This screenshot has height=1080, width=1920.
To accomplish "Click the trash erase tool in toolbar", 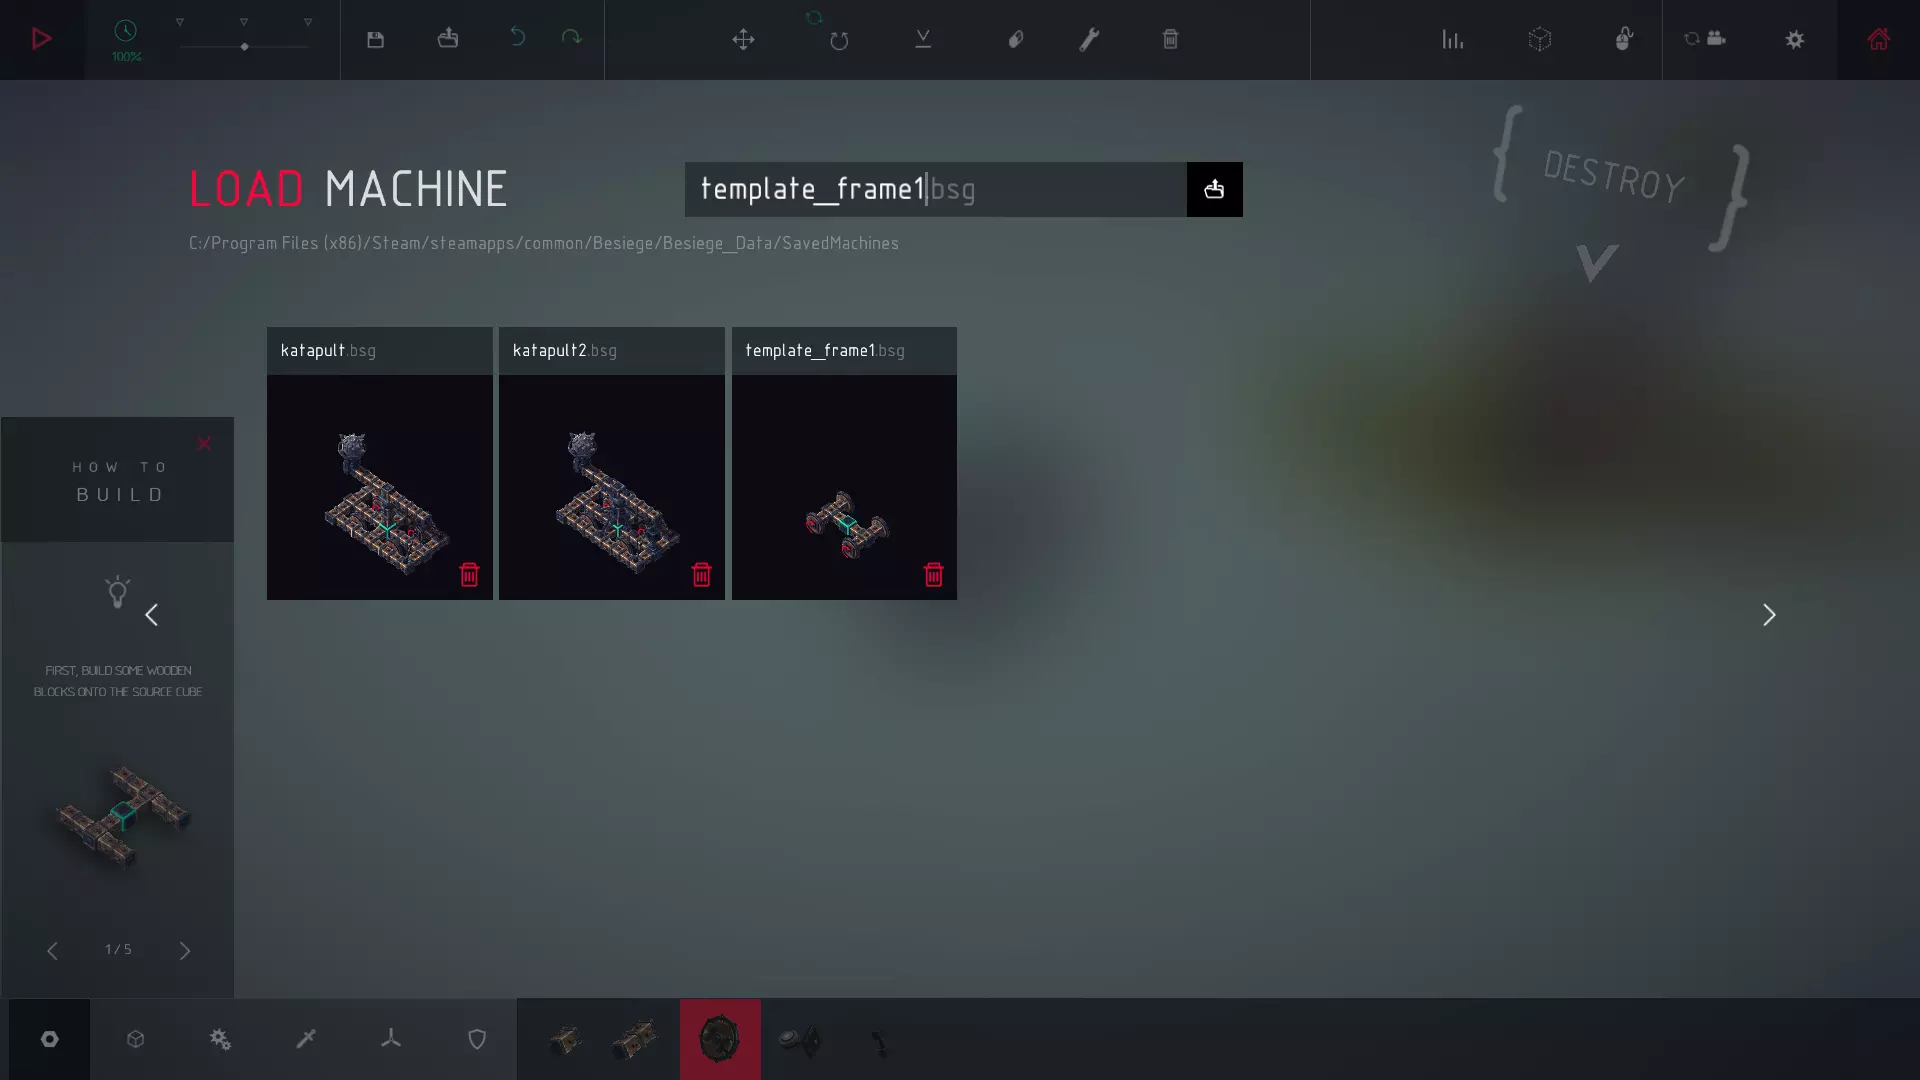I will click(1170, 39).
